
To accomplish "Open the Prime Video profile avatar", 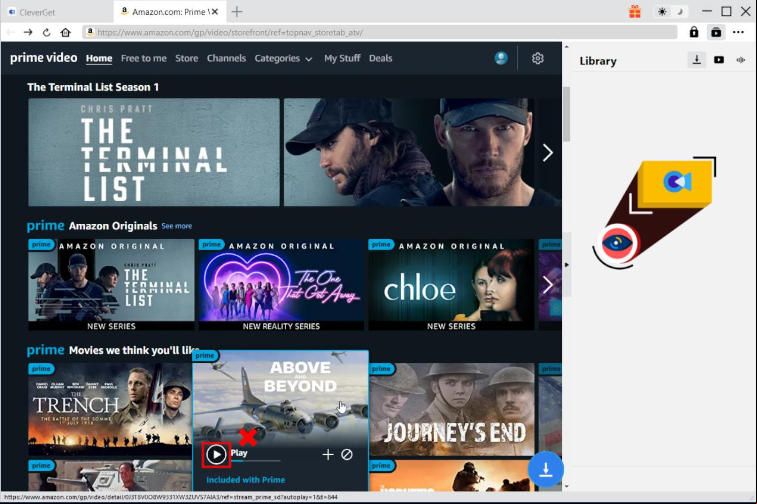I will [x=501, y=58].
